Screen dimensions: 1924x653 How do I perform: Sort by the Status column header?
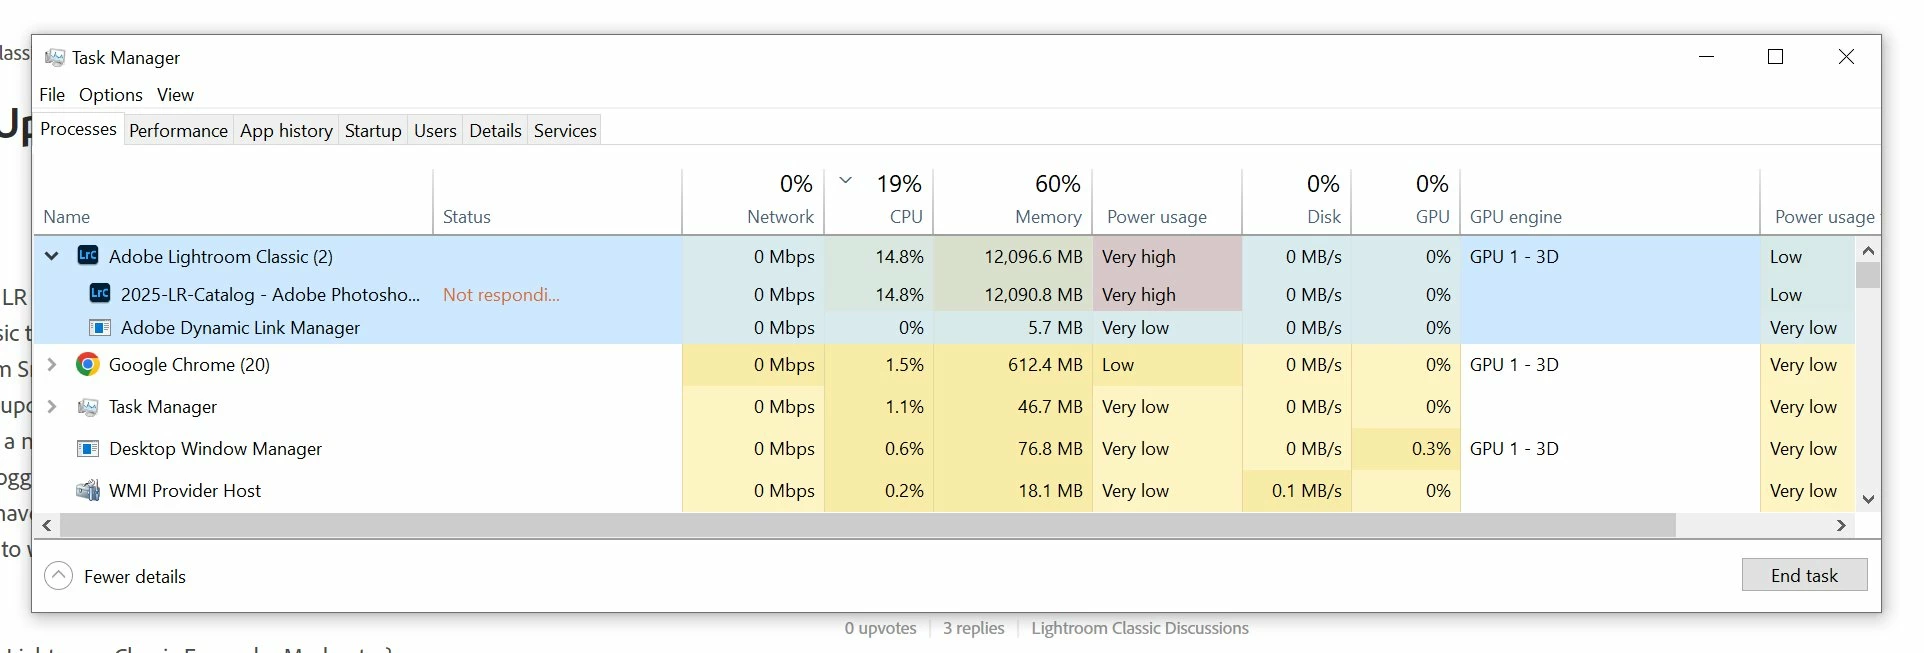point(557,202)
